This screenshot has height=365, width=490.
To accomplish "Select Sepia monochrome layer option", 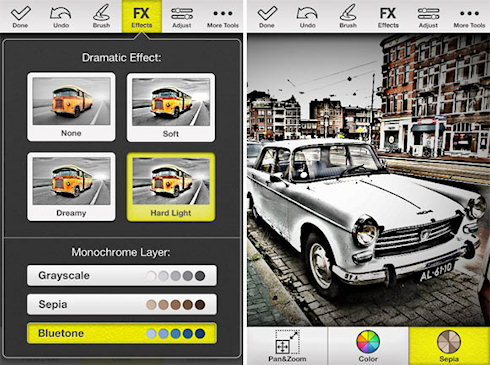I will [x=122, y=304].
